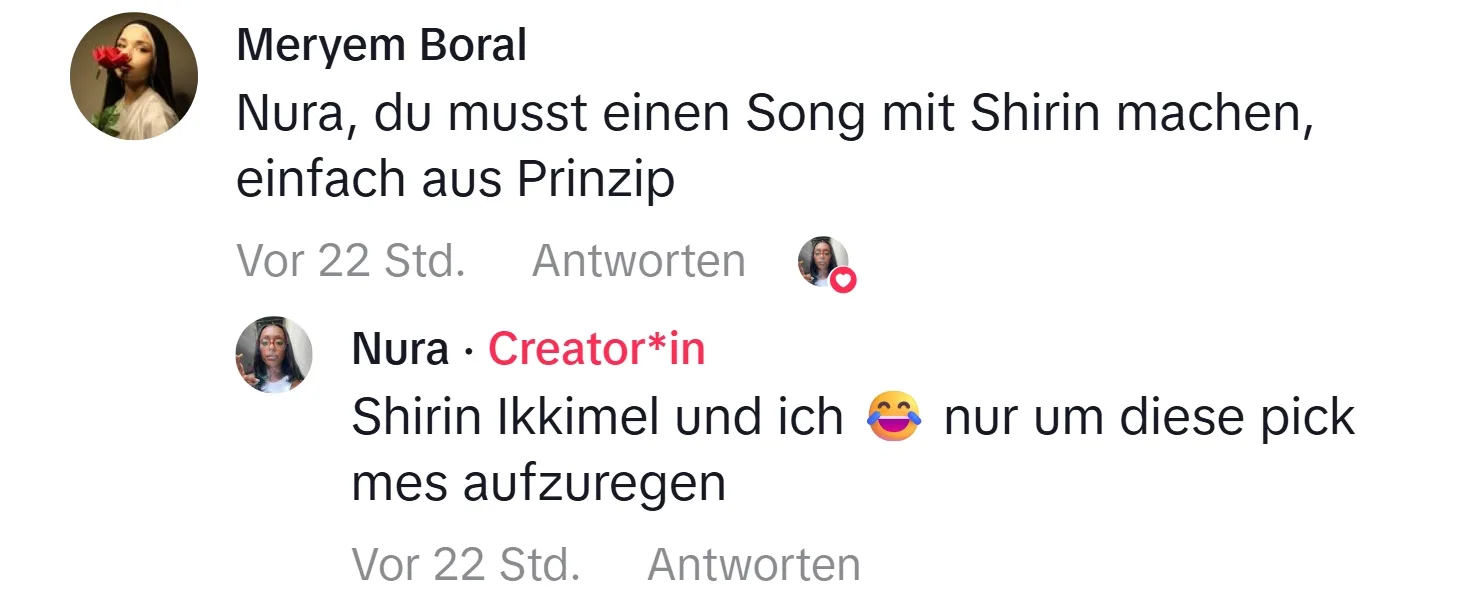Open Nura's profile picture in the reply
This screenshot has width=1465, height=606.
(x=273, y=355)
